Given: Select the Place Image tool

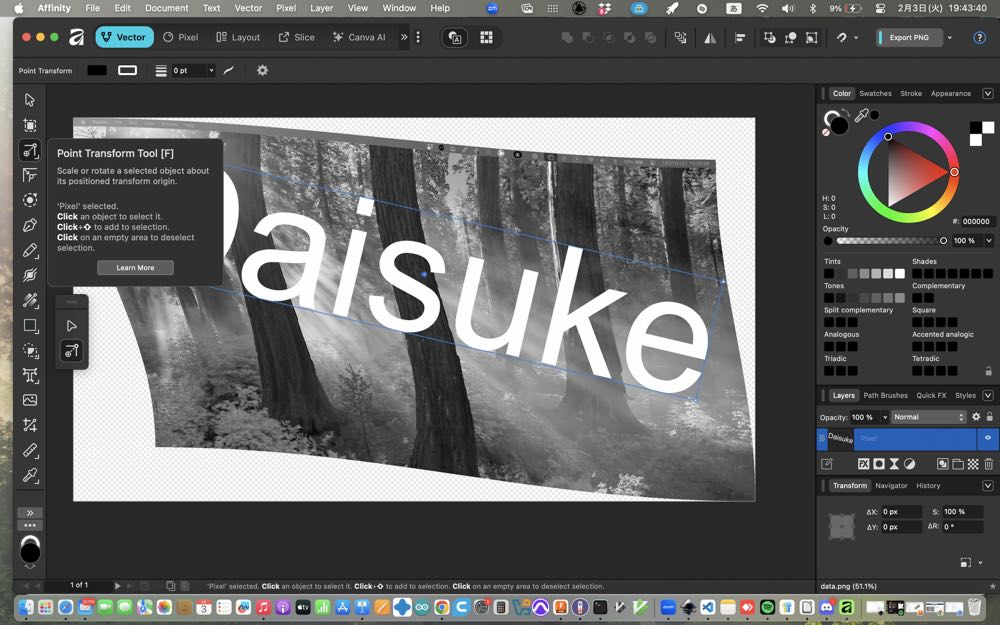Looking at the screenshot, I should point(30,401).
